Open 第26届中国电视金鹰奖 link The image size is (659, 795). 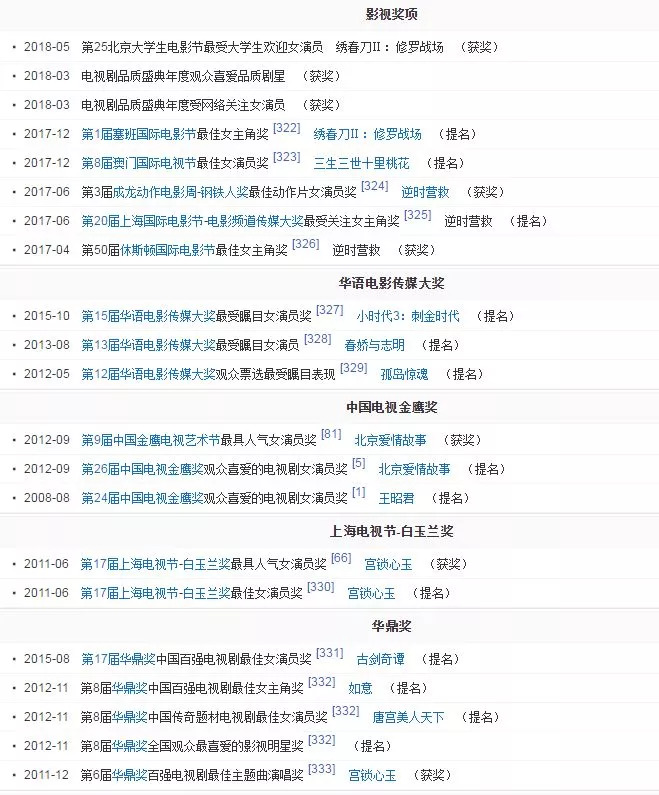click(x=142, y=469)
